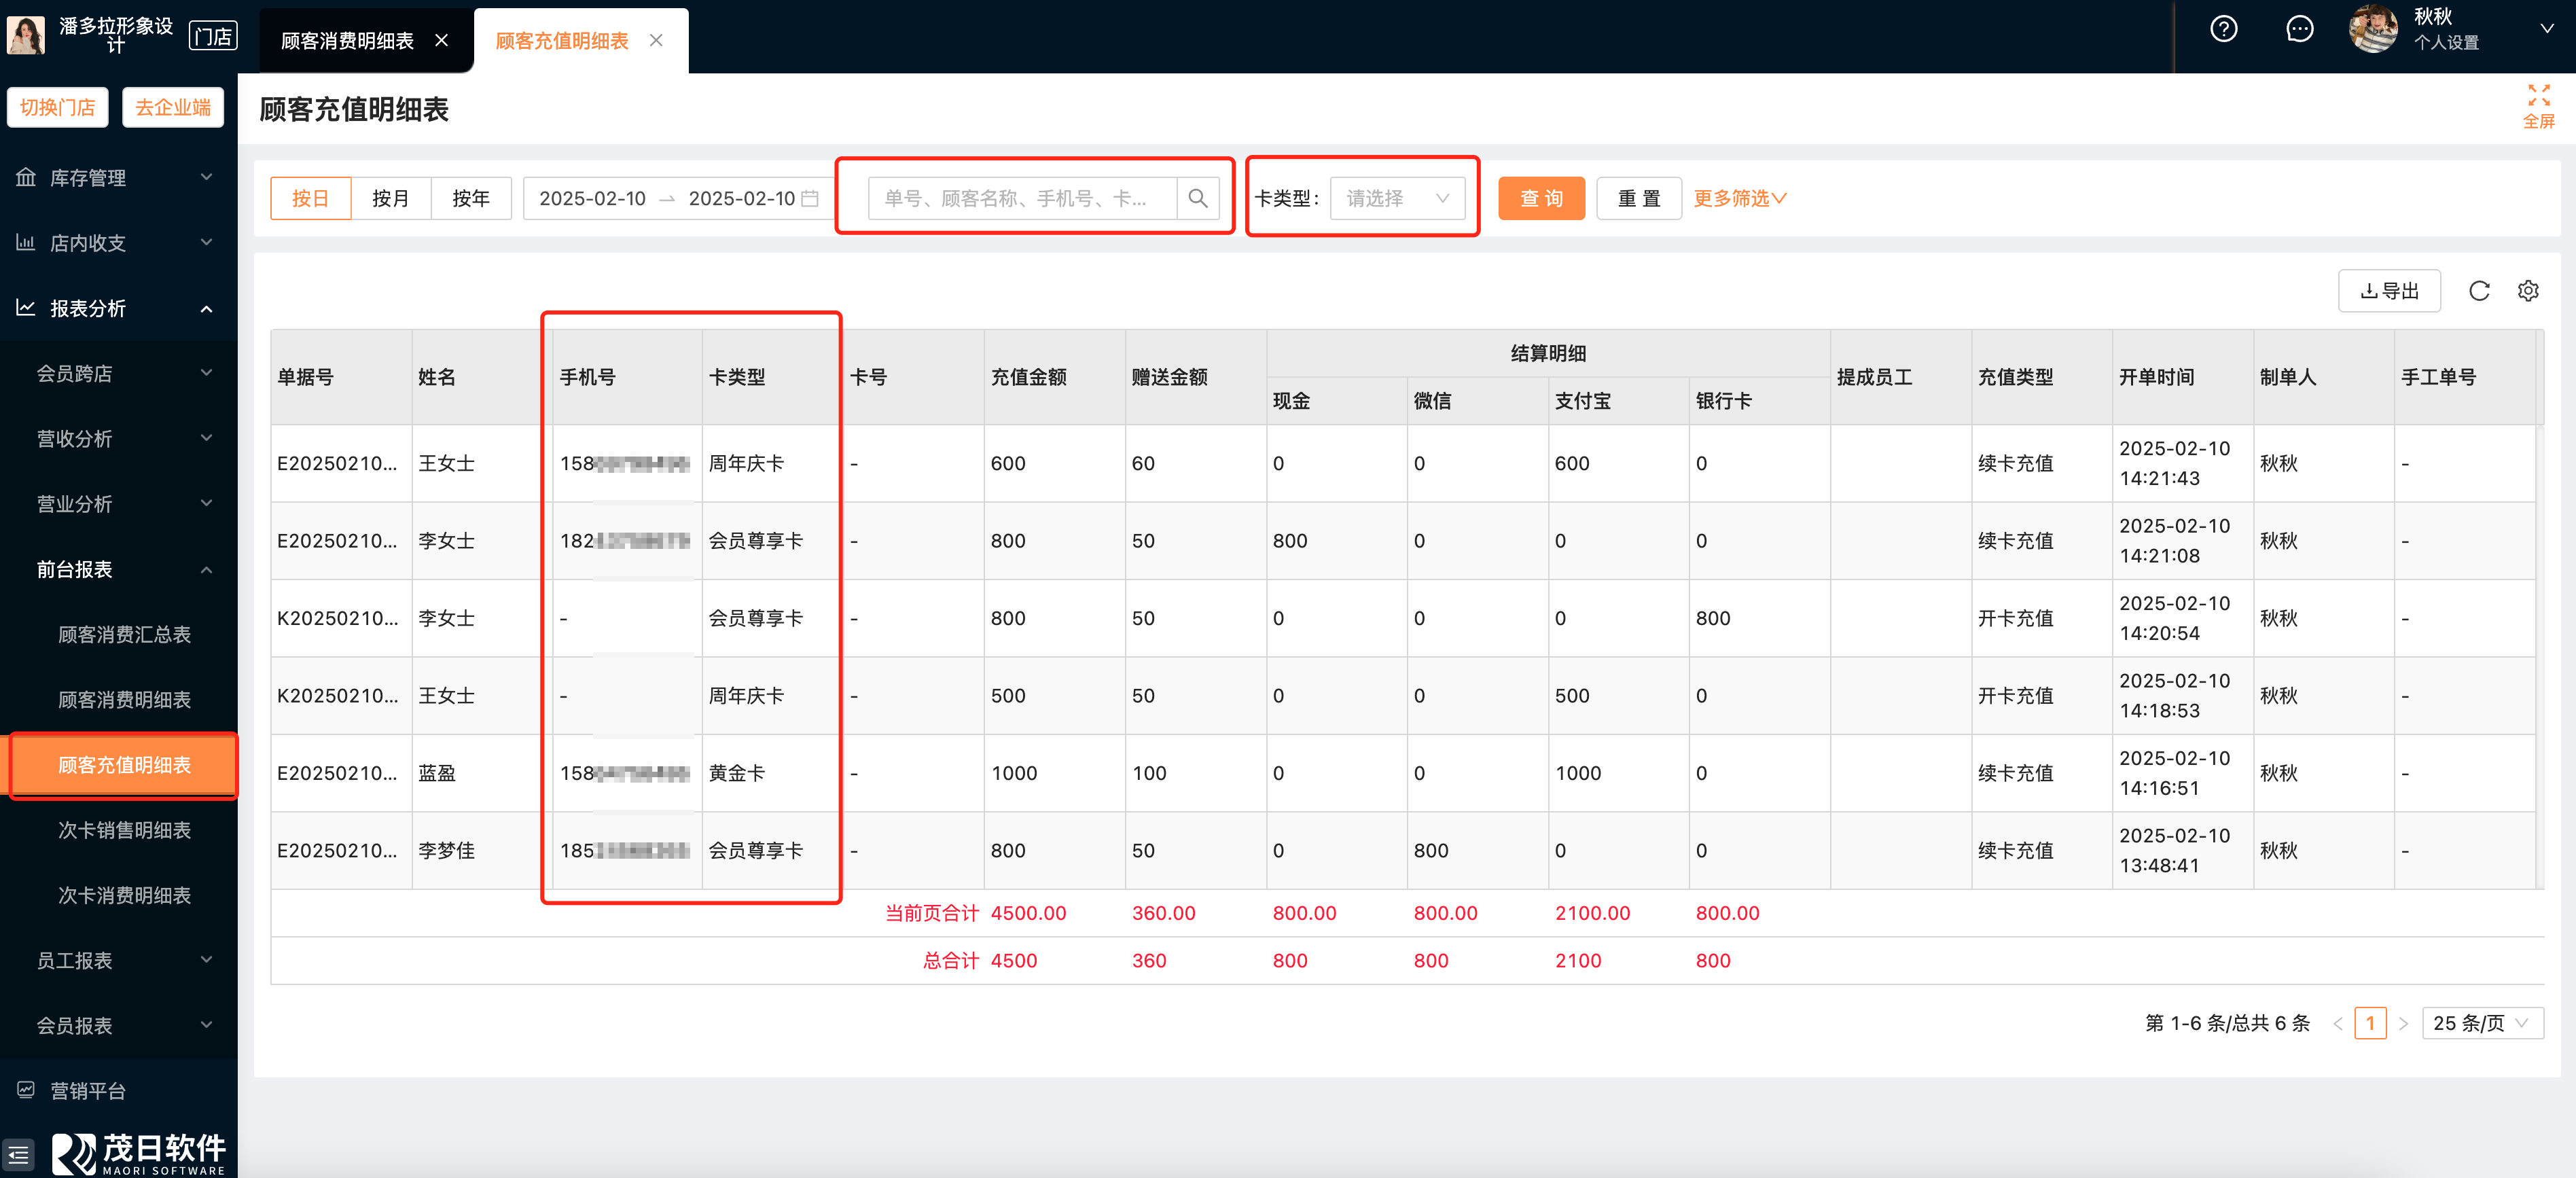Expand 更多筛选 filter options
Screen dimensions: 2576x1178
1739,198
